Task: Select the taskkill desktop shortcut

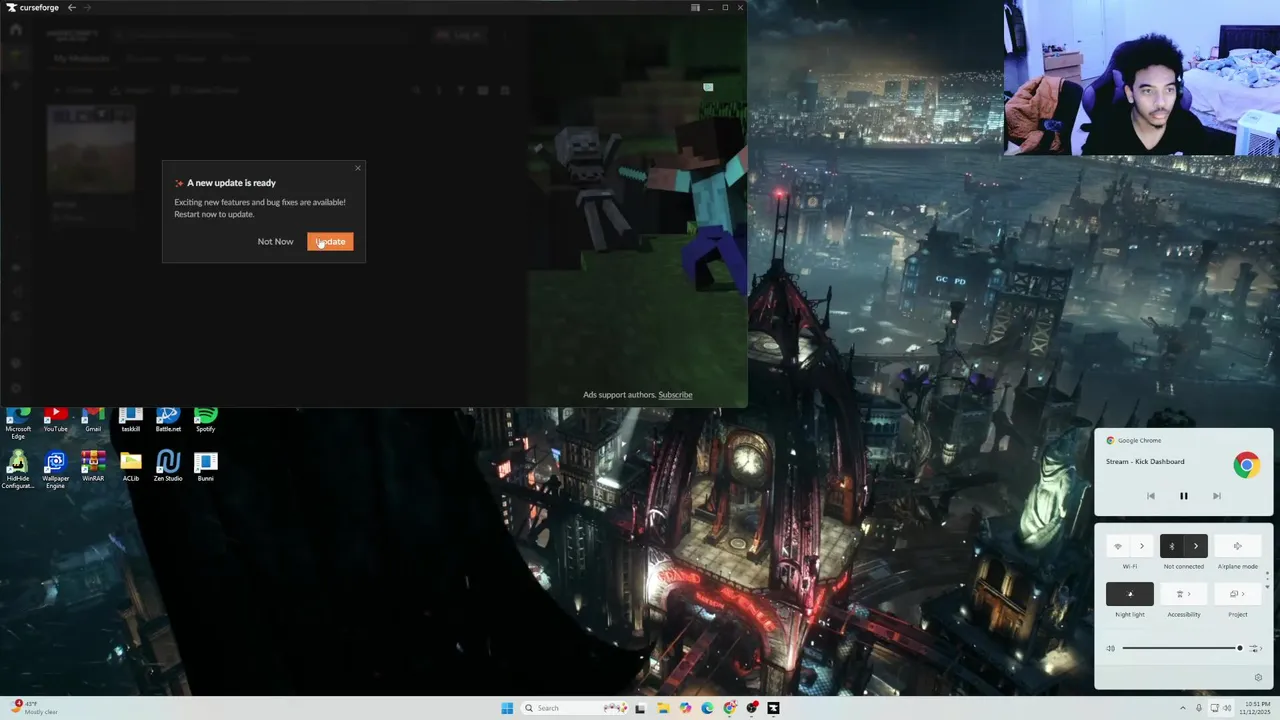Action: tap(130, 421)
